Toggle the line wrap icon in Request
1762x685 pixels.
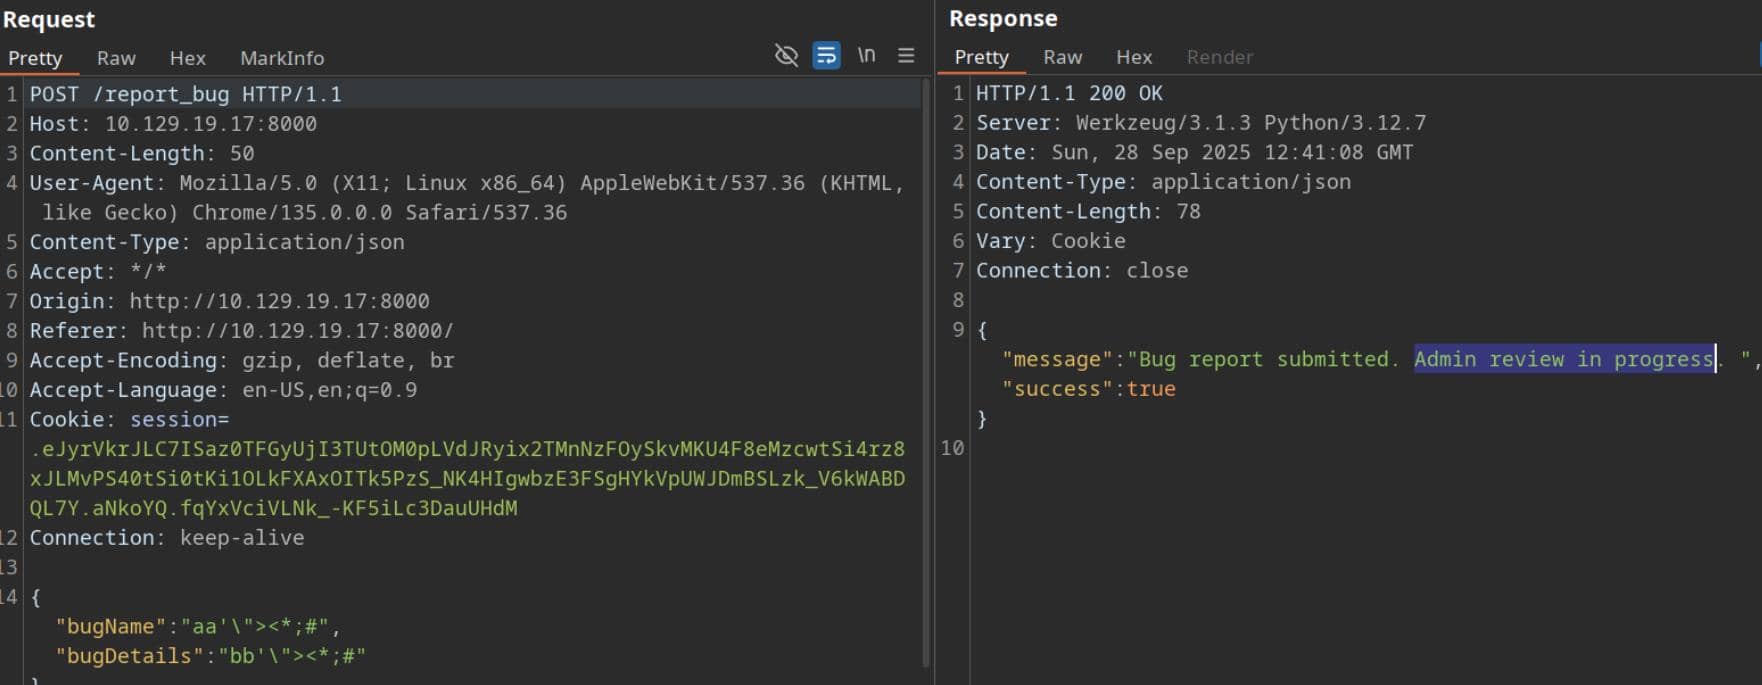coord(826,56)
